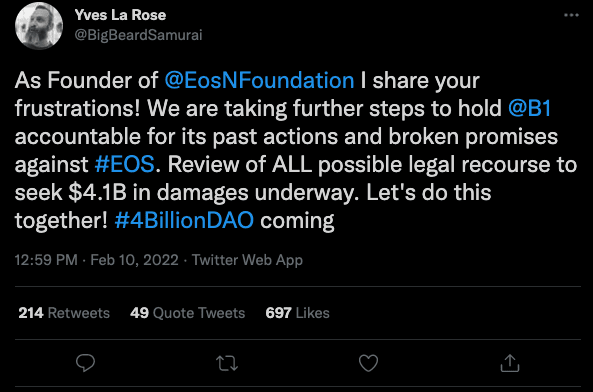This screenshot has height=392, width=593.
Task: Click the 12:59 PM timestamp
Action: click(x=46, y=260)
